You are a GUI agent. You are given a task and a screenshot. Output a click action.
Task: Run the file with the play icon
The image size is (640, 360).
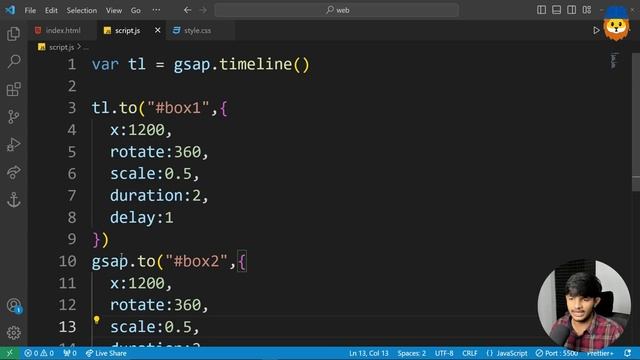pos(596,30)
